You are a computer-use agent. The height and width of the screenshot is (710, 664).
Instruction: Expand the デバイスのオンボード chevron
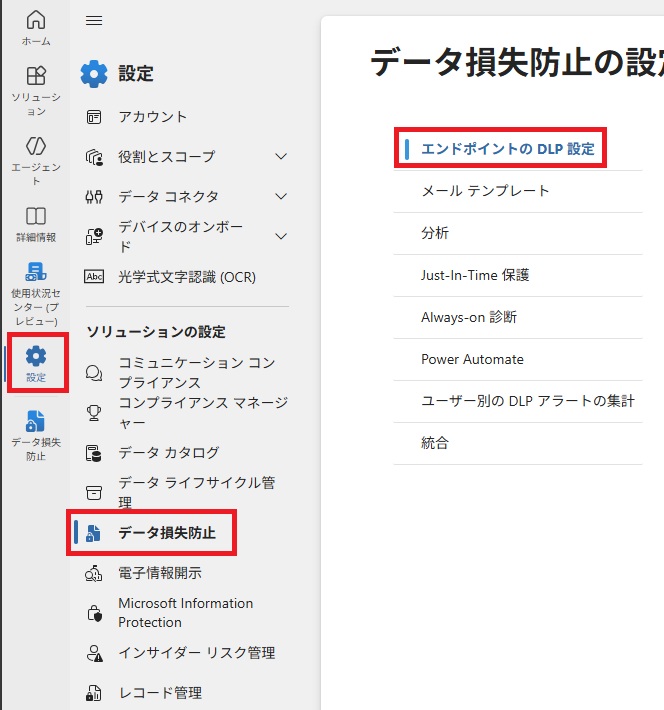(x=281, y=237)
